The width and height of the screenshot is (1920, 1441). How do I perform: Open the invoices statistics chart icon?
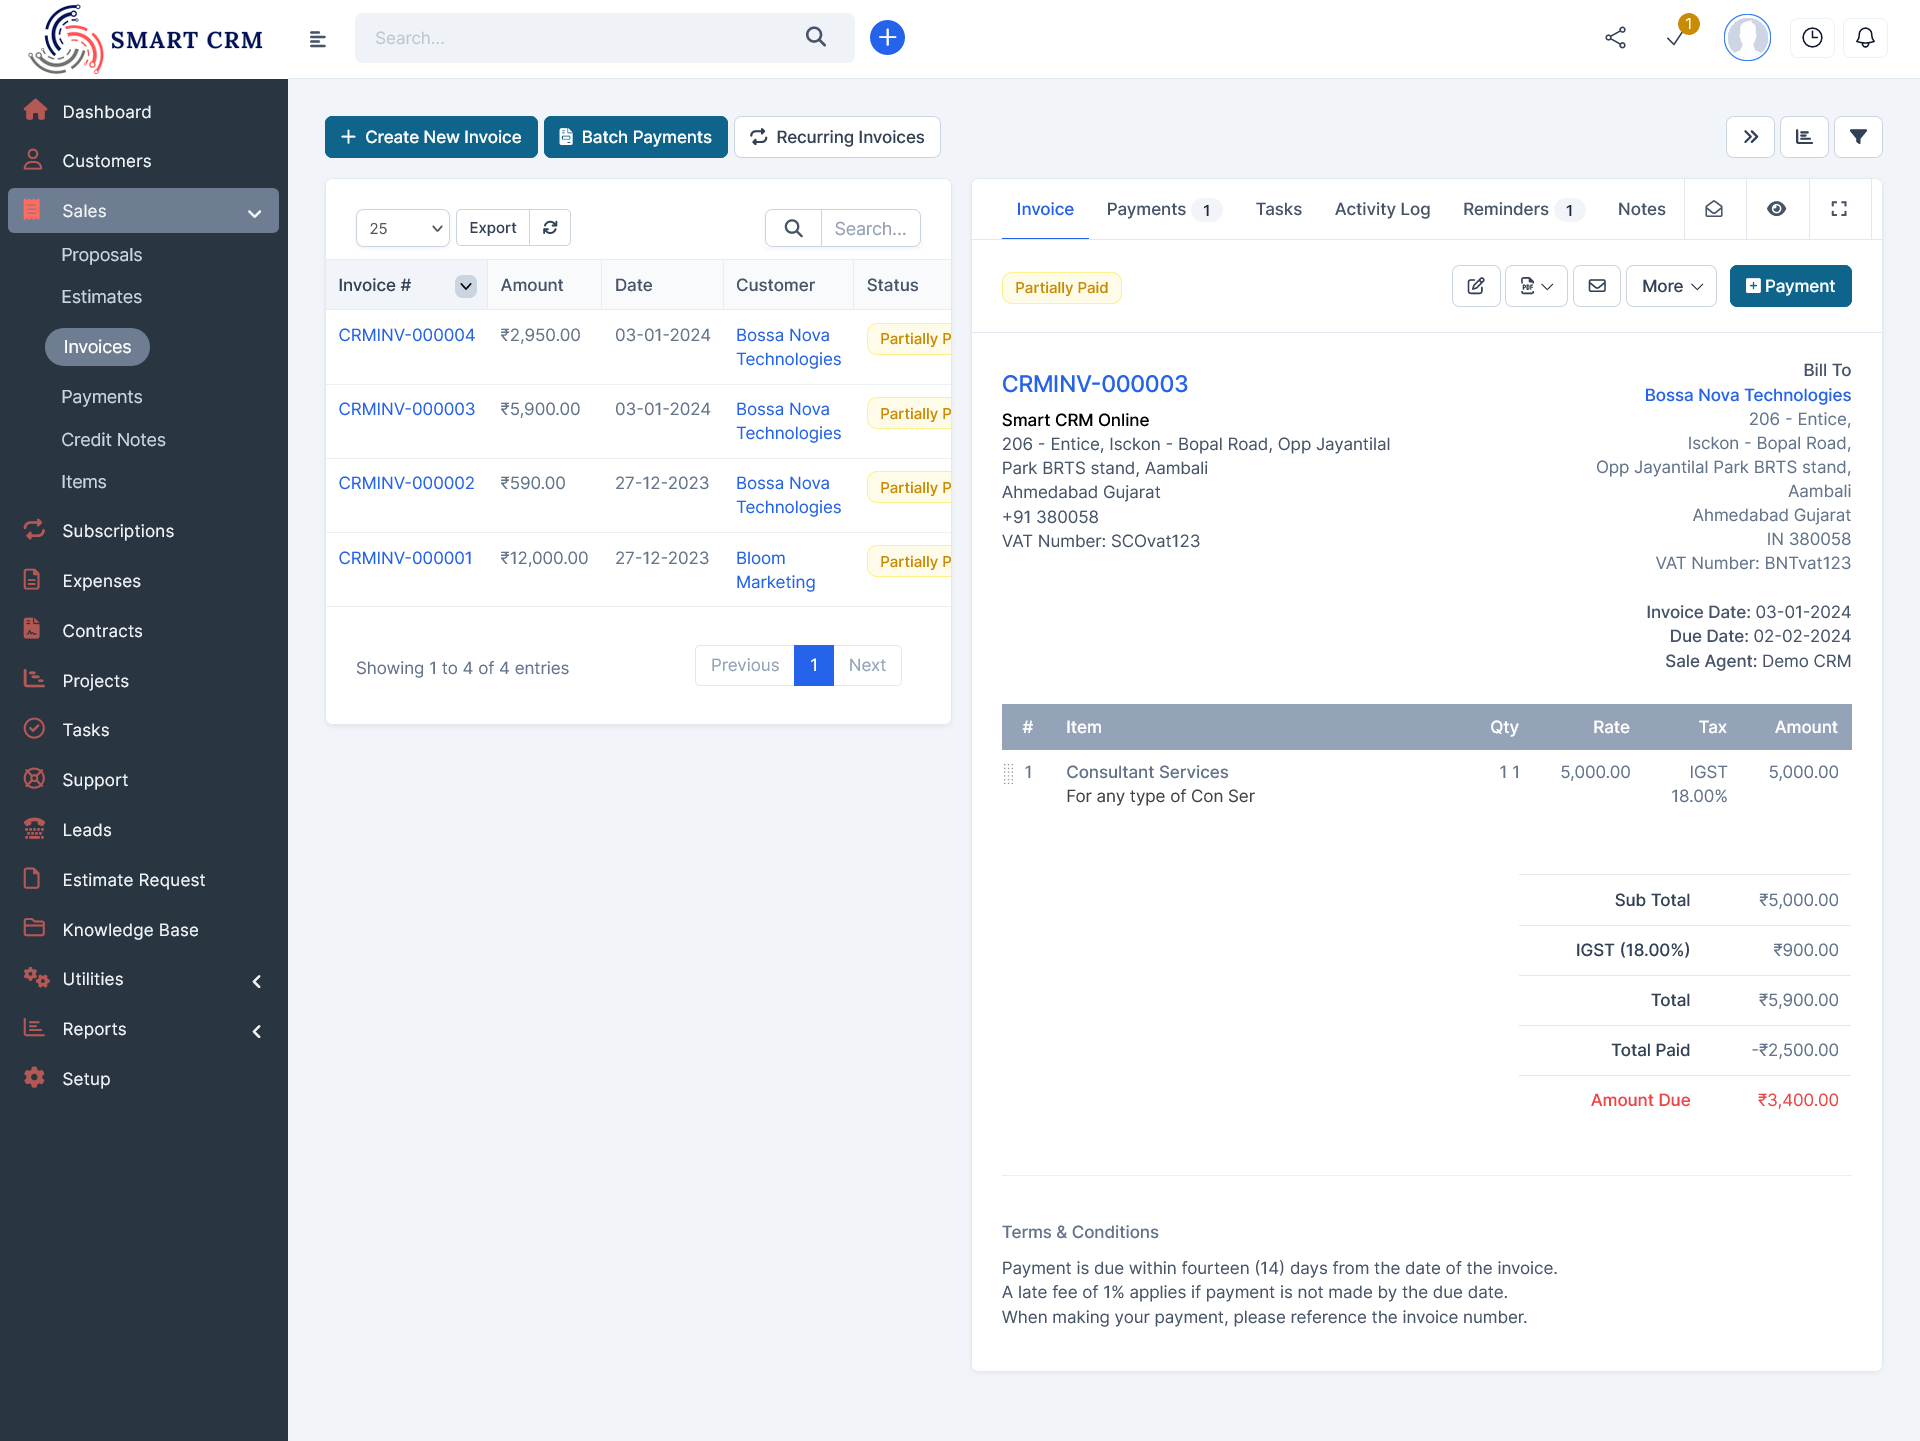click(1804, 137)
